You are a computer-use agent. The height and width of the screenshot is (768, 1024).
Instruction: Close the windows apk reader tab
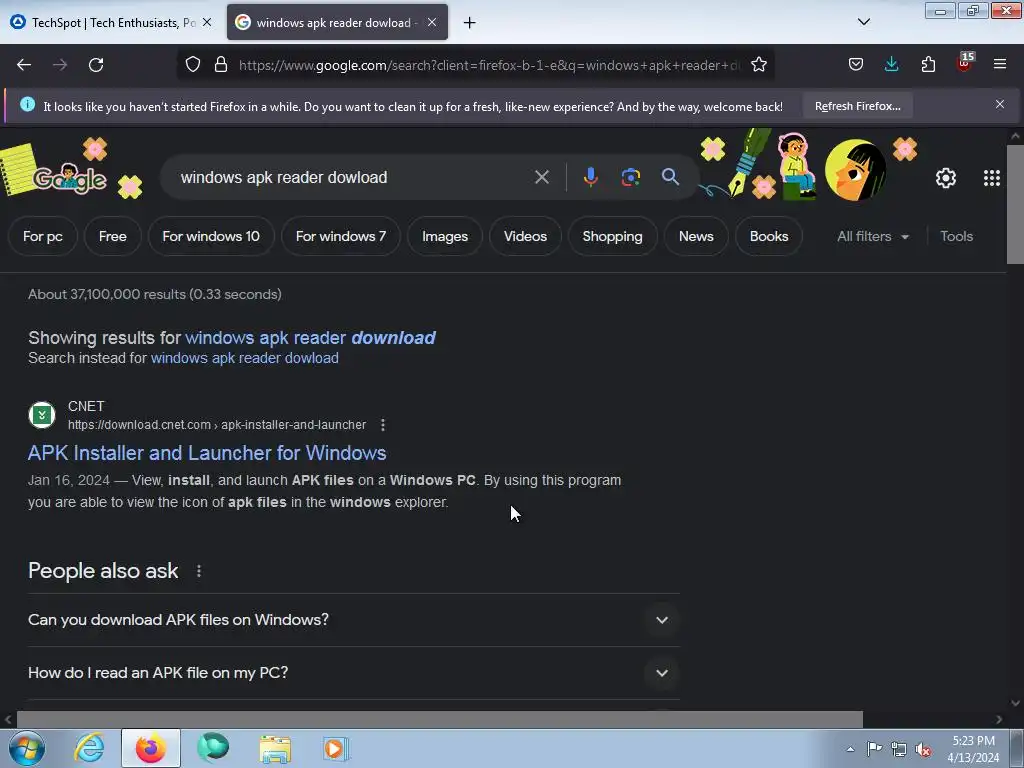432,22
